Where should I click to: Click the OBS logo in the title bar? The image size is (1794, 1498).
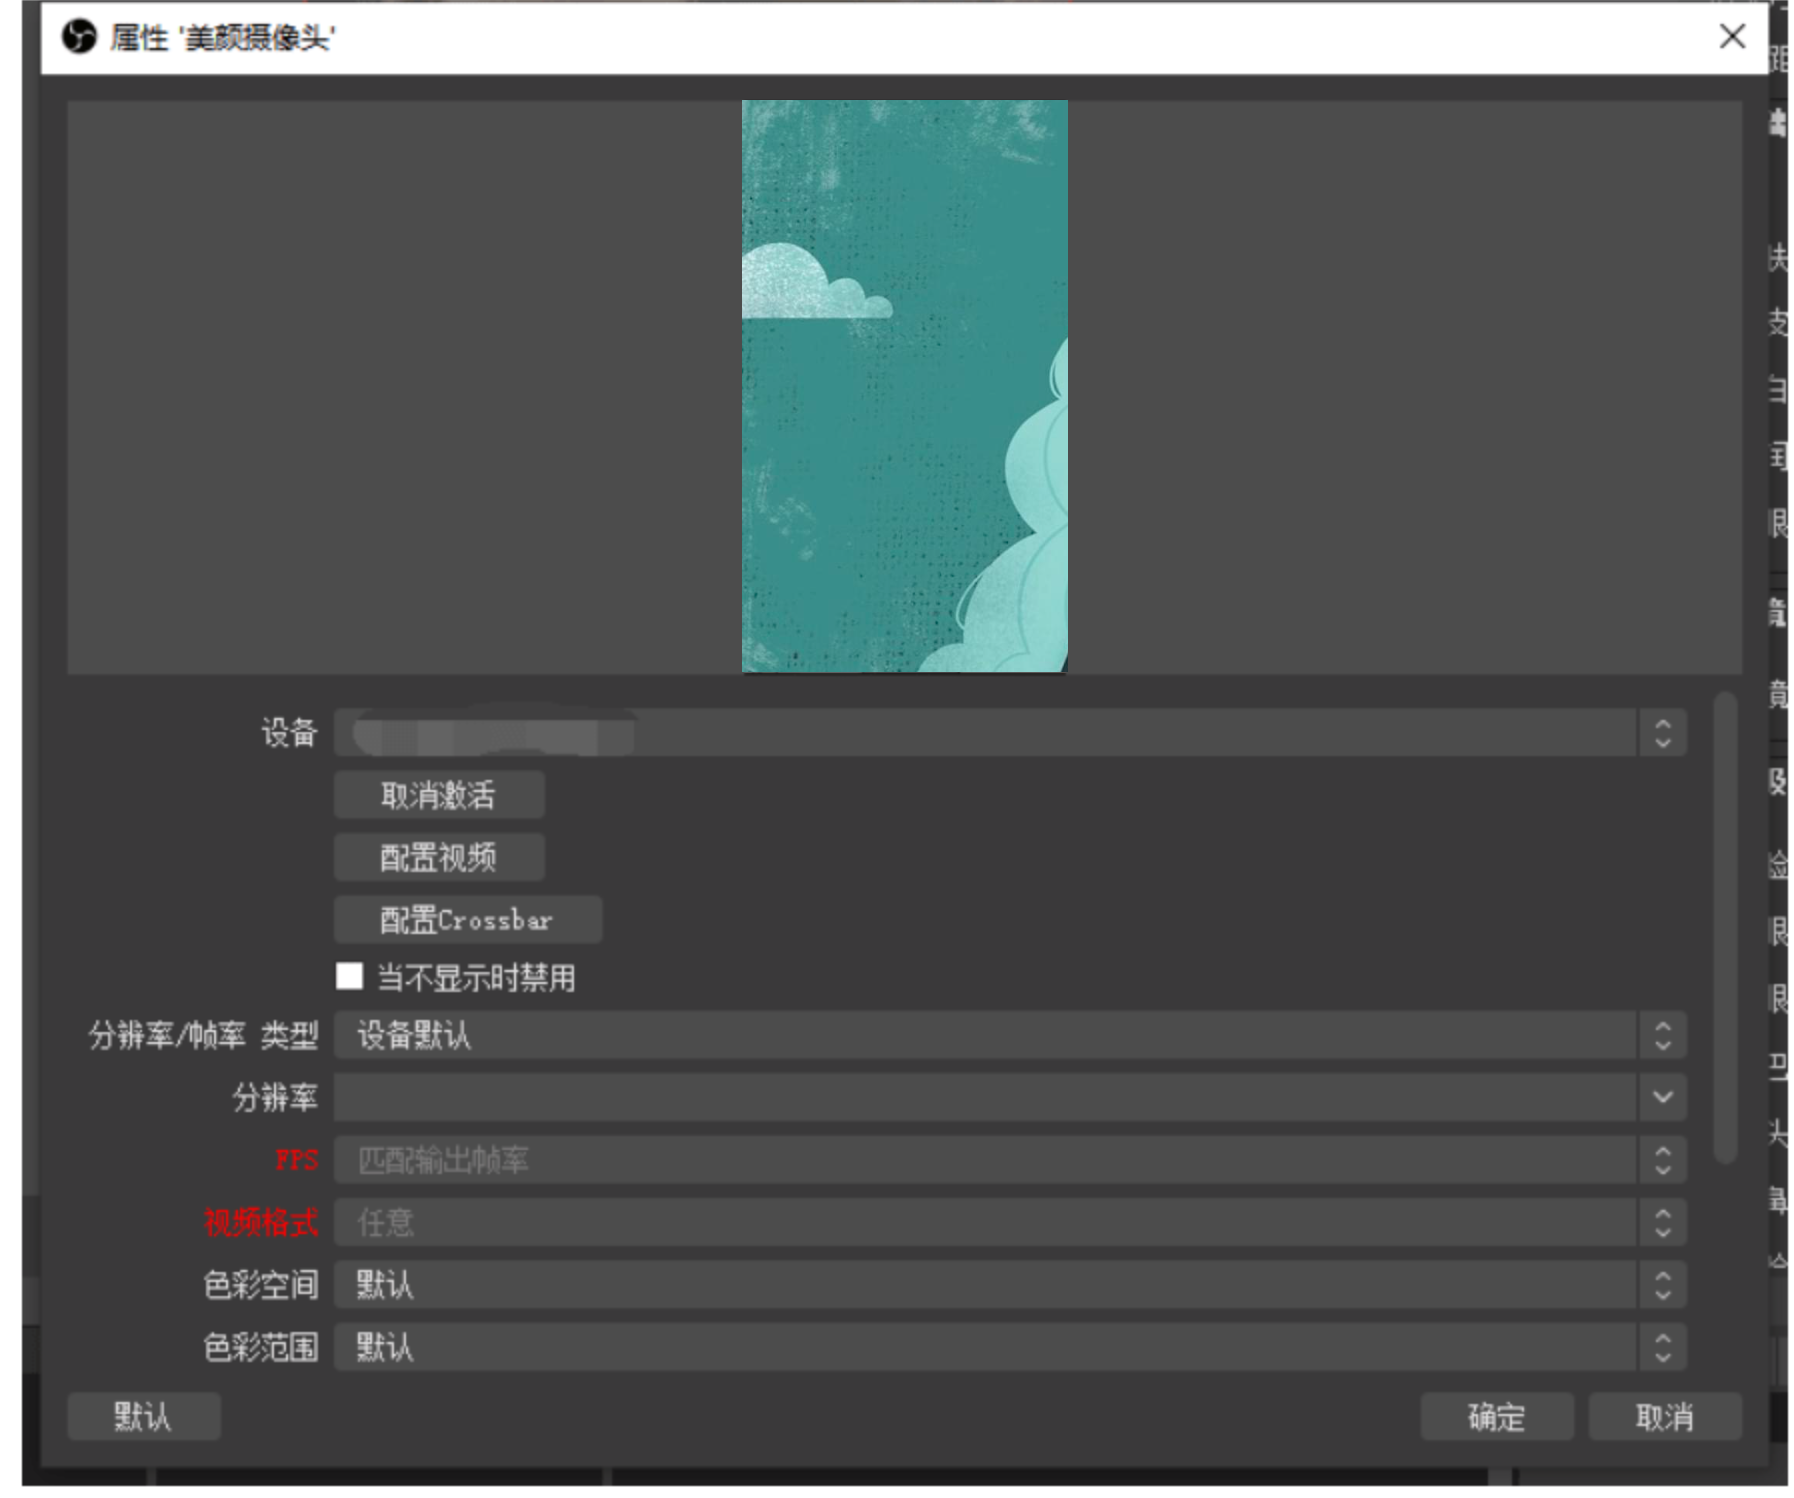pyautogui.click(x=79, y=37)
